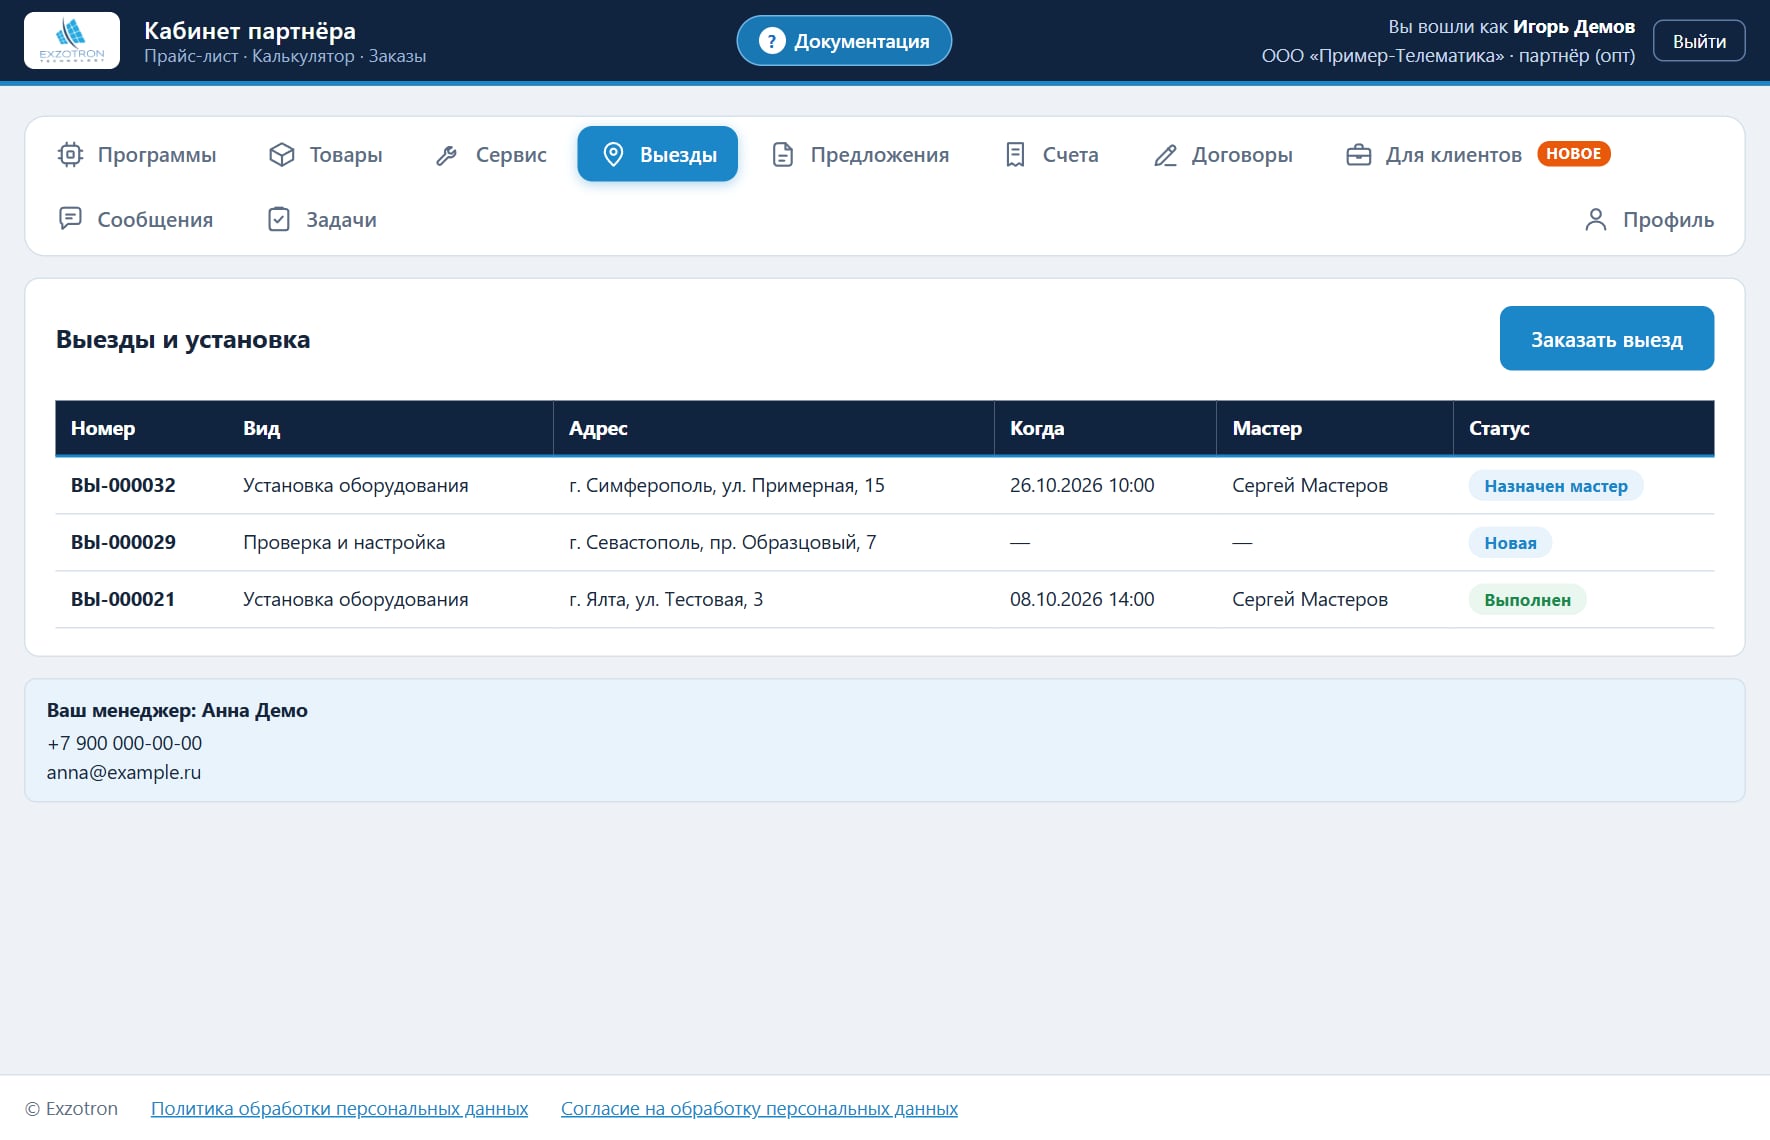Click the chip icon next to Программы
Screen dimensions: 1770x1140
point(70,154)
